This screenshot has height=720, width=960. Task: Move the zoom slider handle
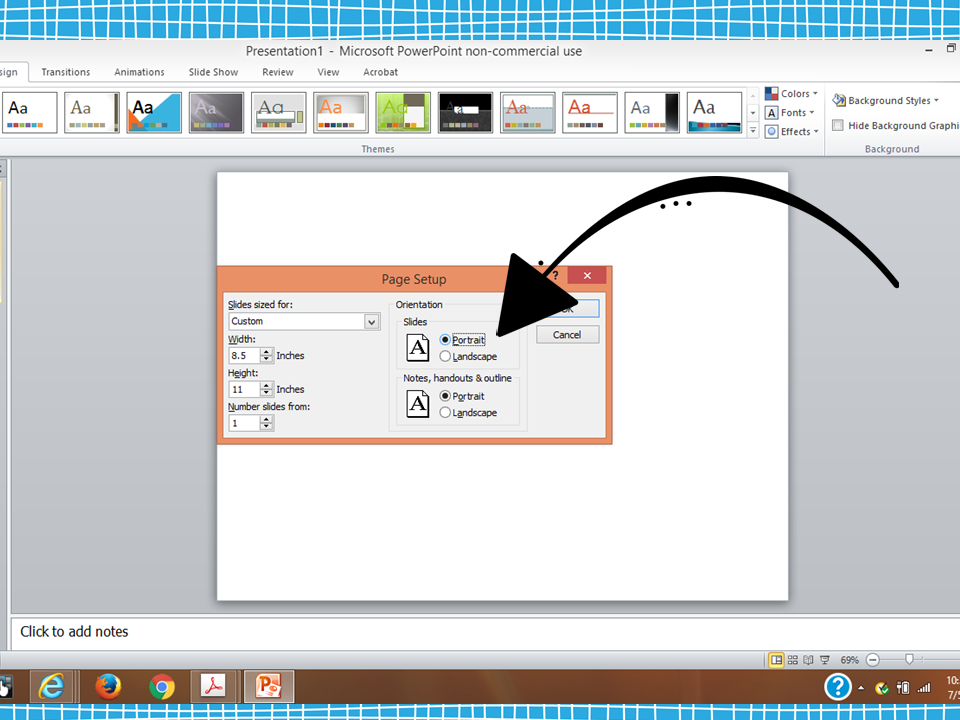[909, 659]
